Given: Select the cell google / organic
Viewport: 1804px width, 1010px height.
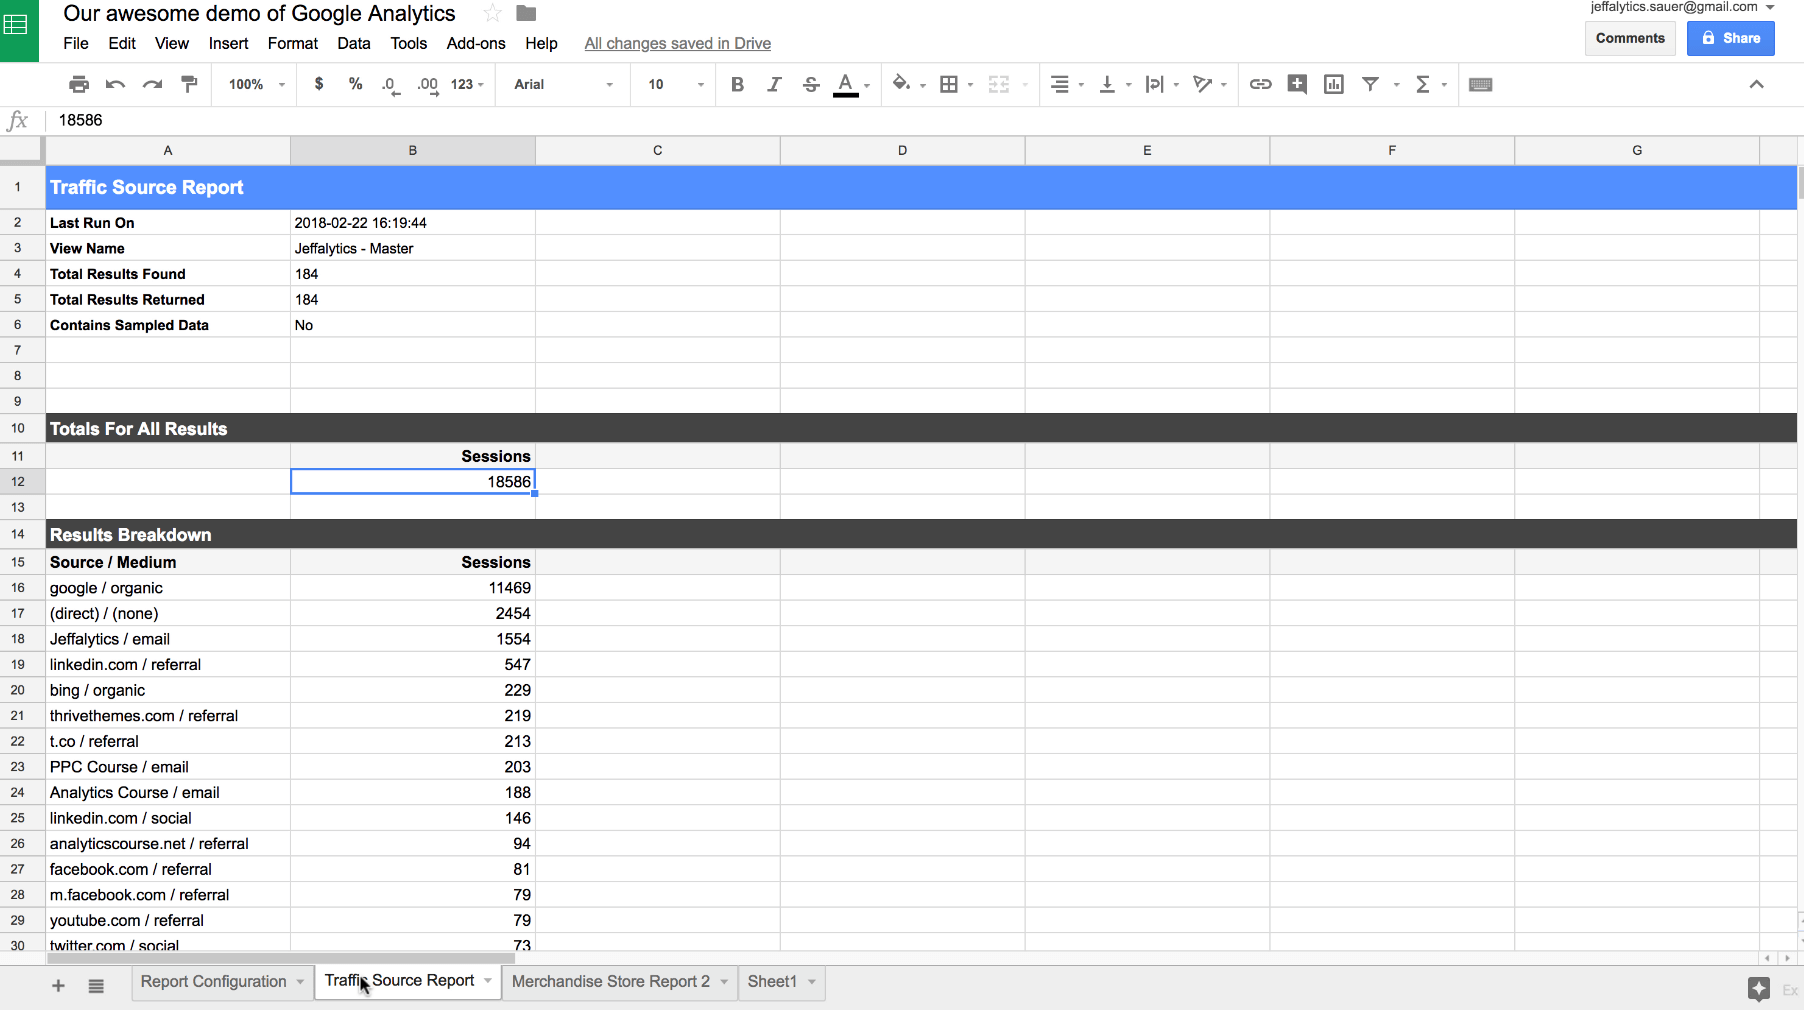Looking at the screenshot, I should (168, 588).
